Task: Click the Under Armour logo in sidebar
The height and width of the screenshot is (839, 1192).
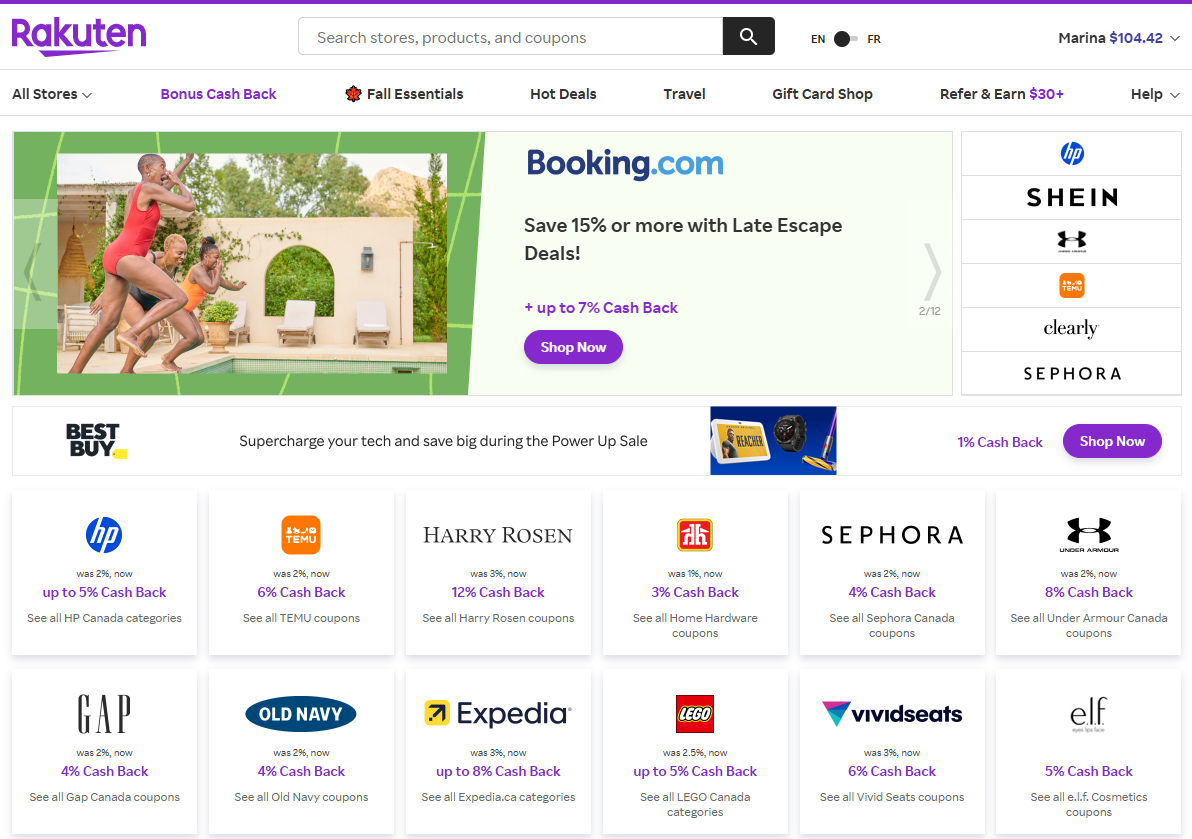Action: coord(1071,241)
